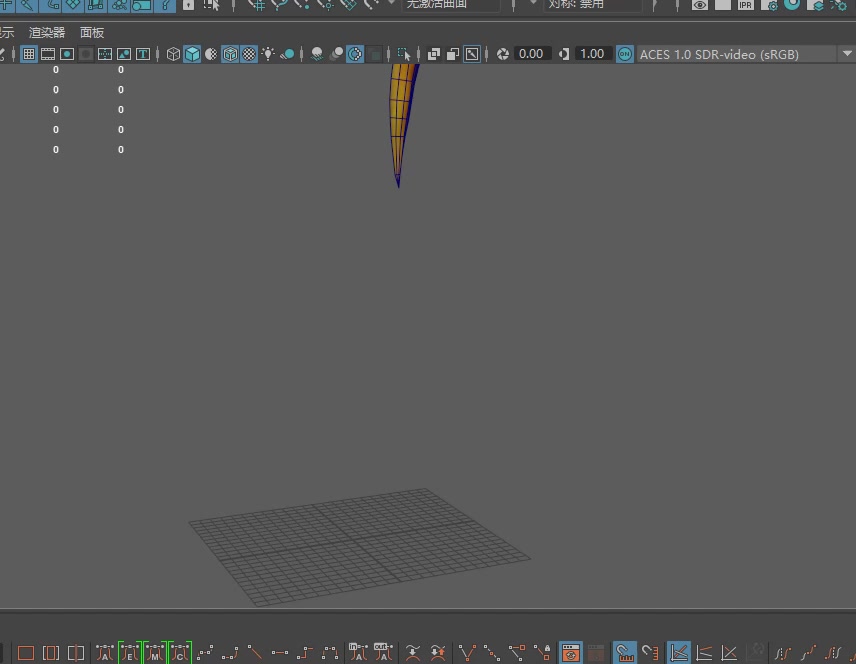Toggle the viewport grid display icon
The width and height of the screenshot is (856, 664).
29,54
